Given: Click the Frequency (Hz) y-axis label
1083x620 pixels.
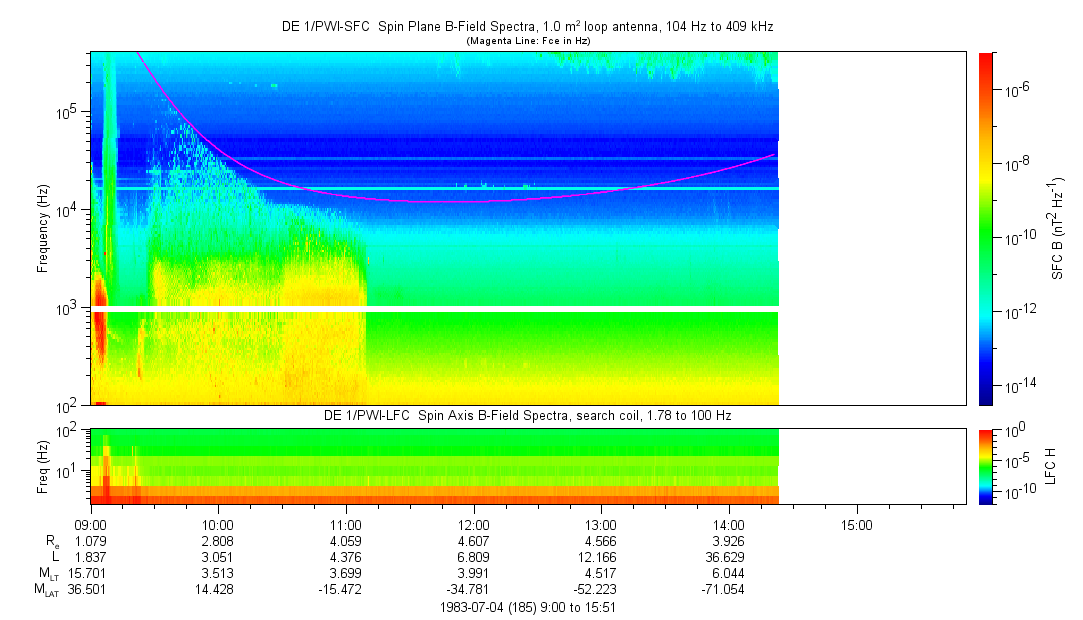Looking at the screenshot, I should tap(43, 228).
